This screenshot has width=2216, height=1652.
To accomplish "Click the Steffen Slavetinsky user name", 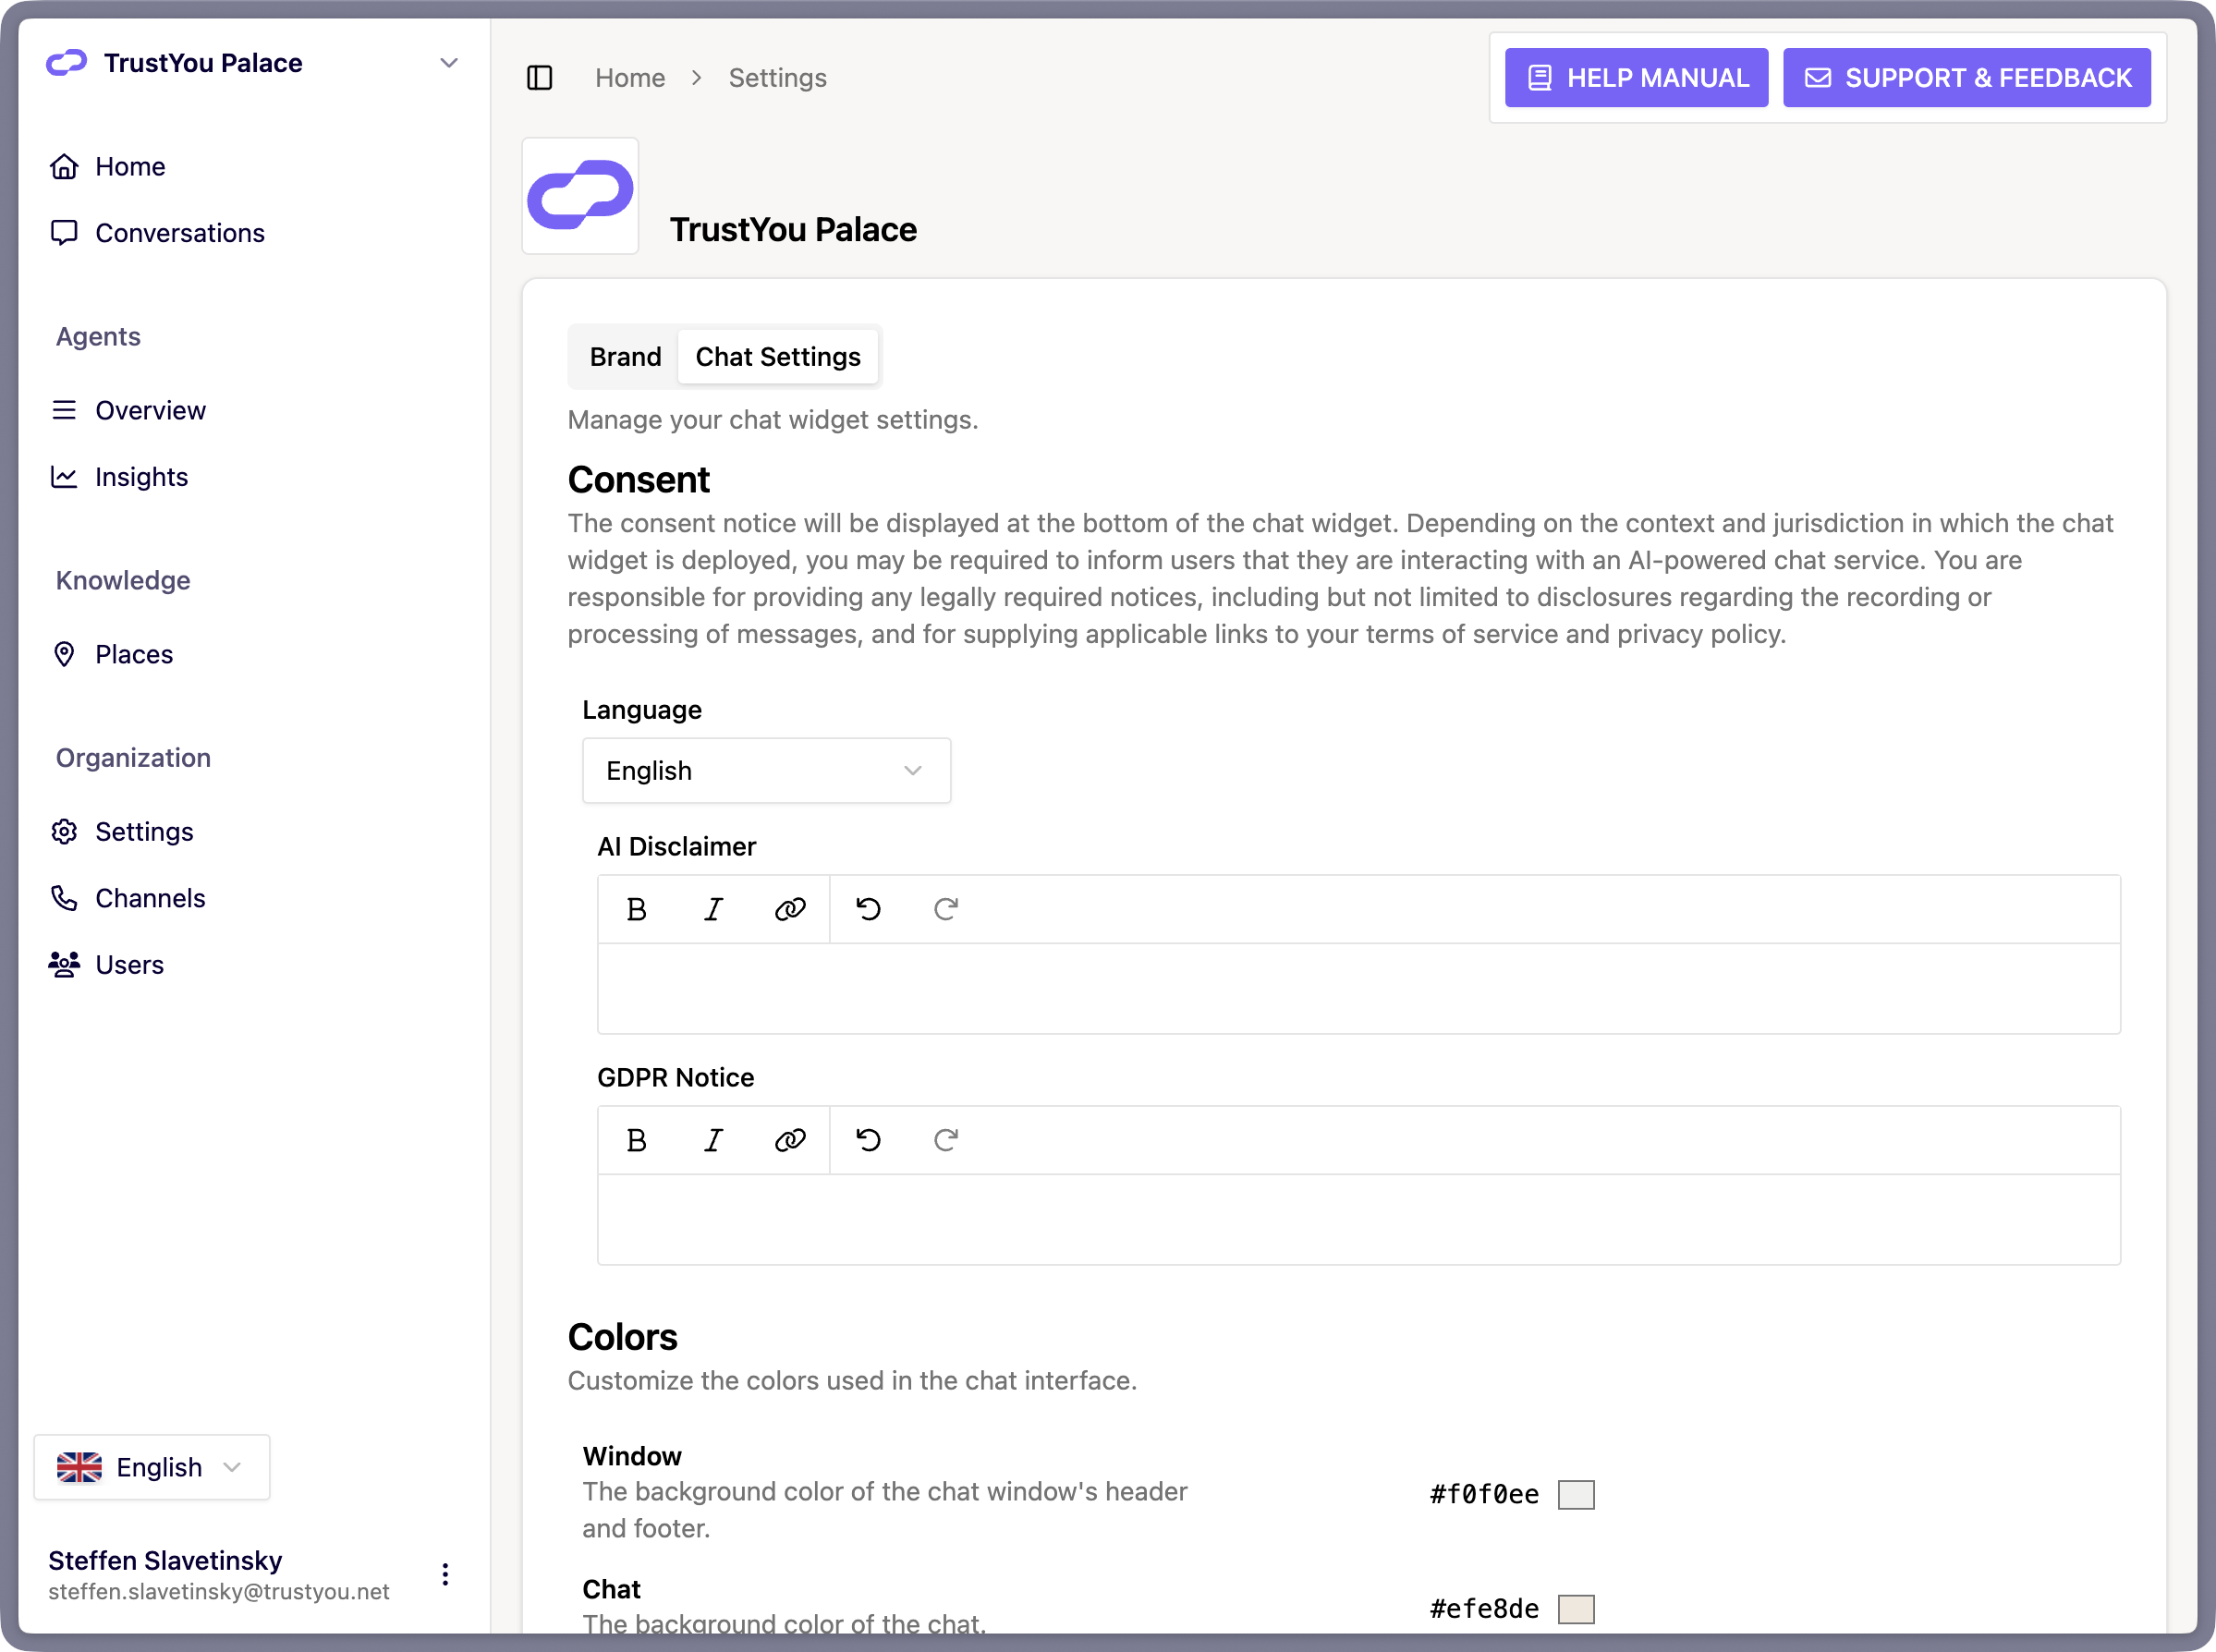I will [x=165, y=1560].
